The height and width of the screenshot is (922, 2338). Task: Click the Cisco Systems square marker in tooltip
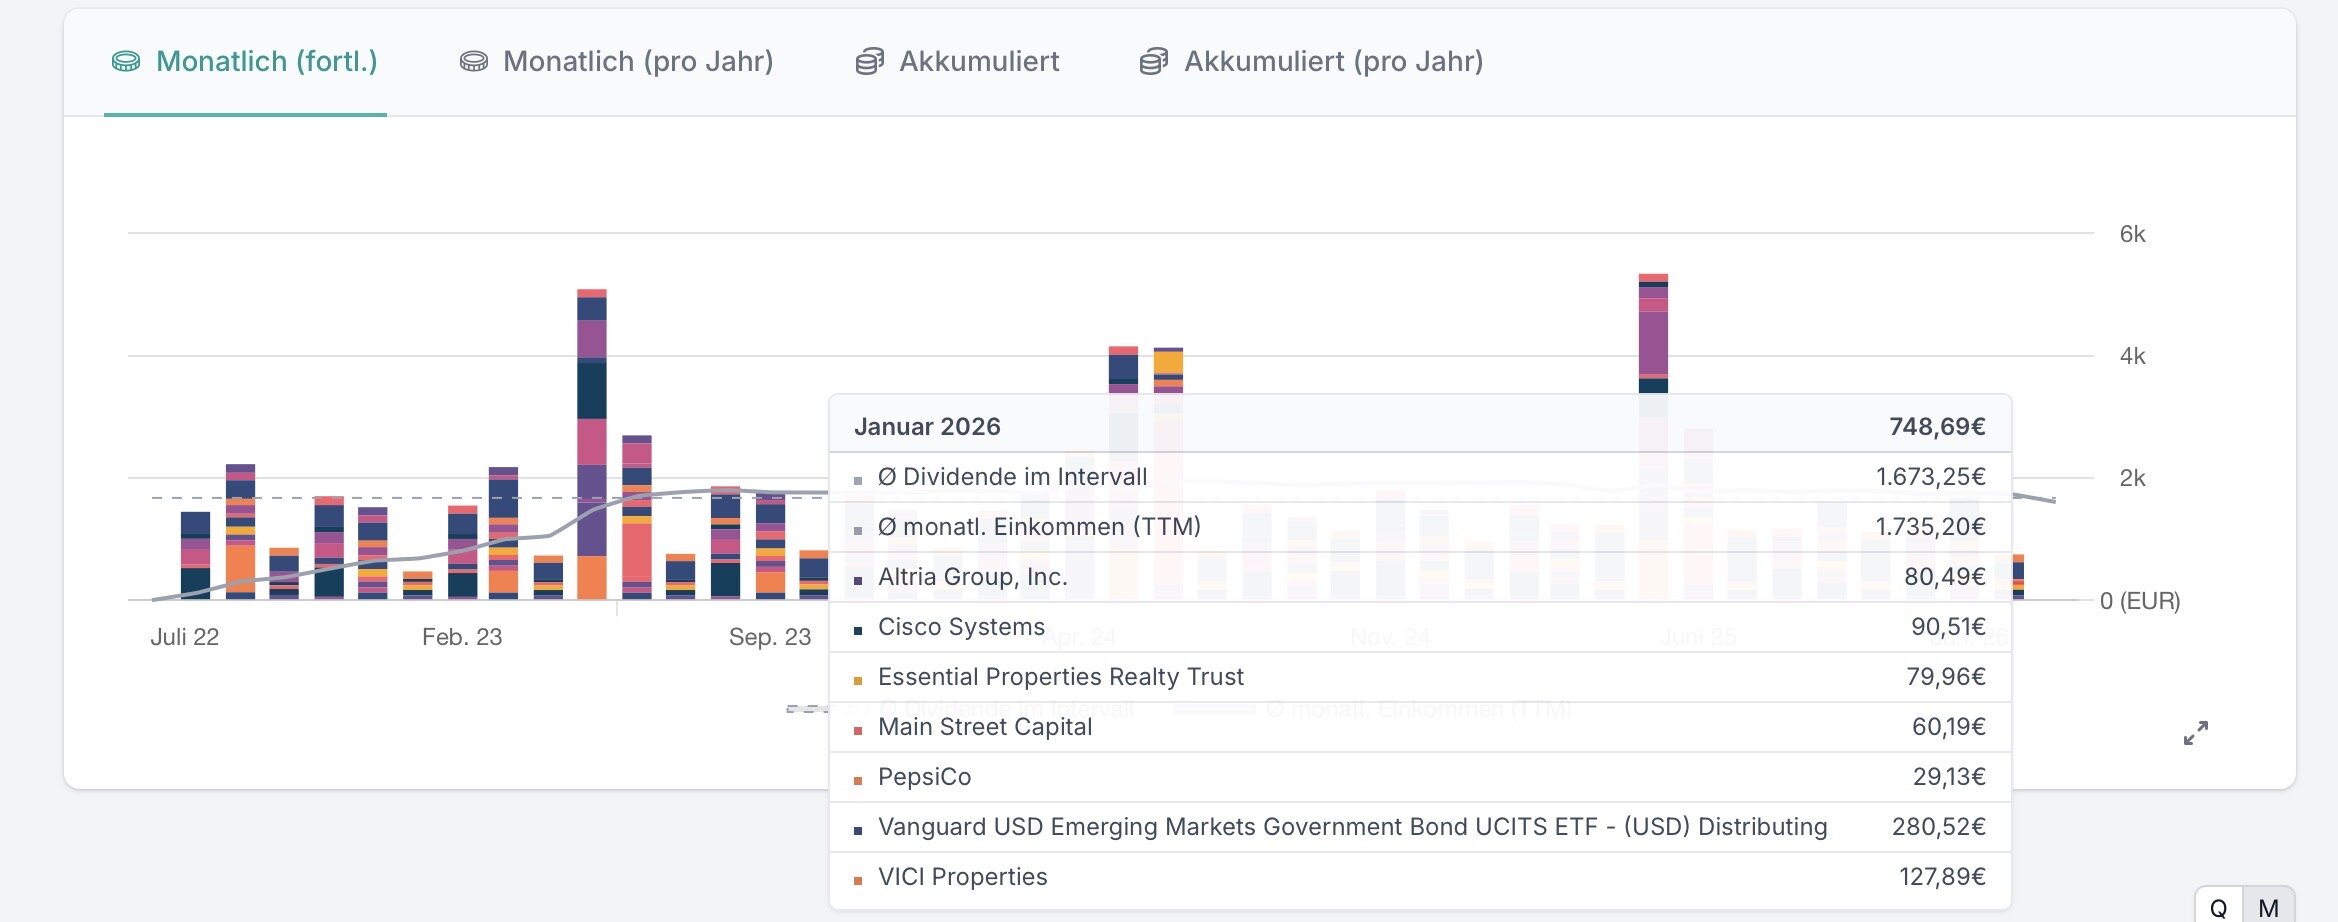pyautogui.click(x=858, y=630)
